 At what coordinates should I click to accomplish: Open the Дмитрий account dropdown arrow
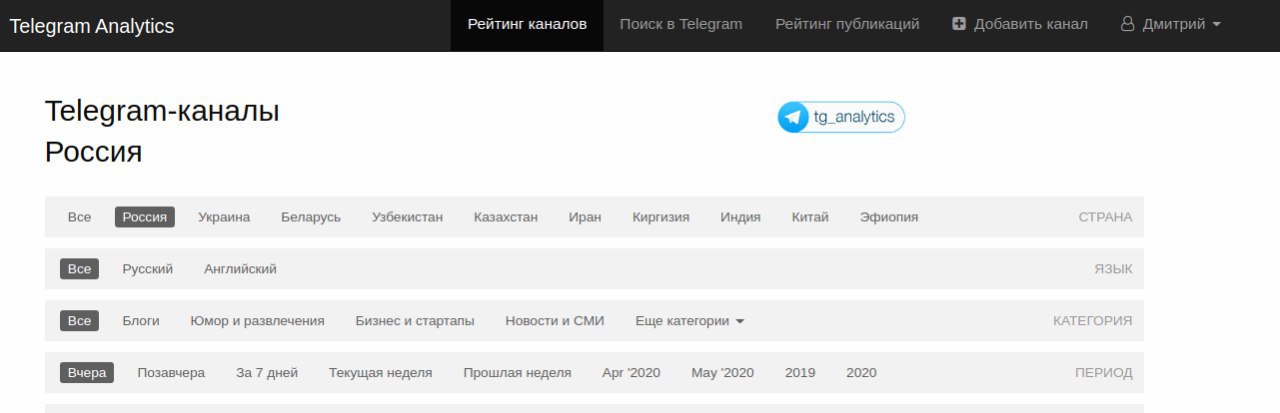pyautogui.click(x=1216, y=24)
